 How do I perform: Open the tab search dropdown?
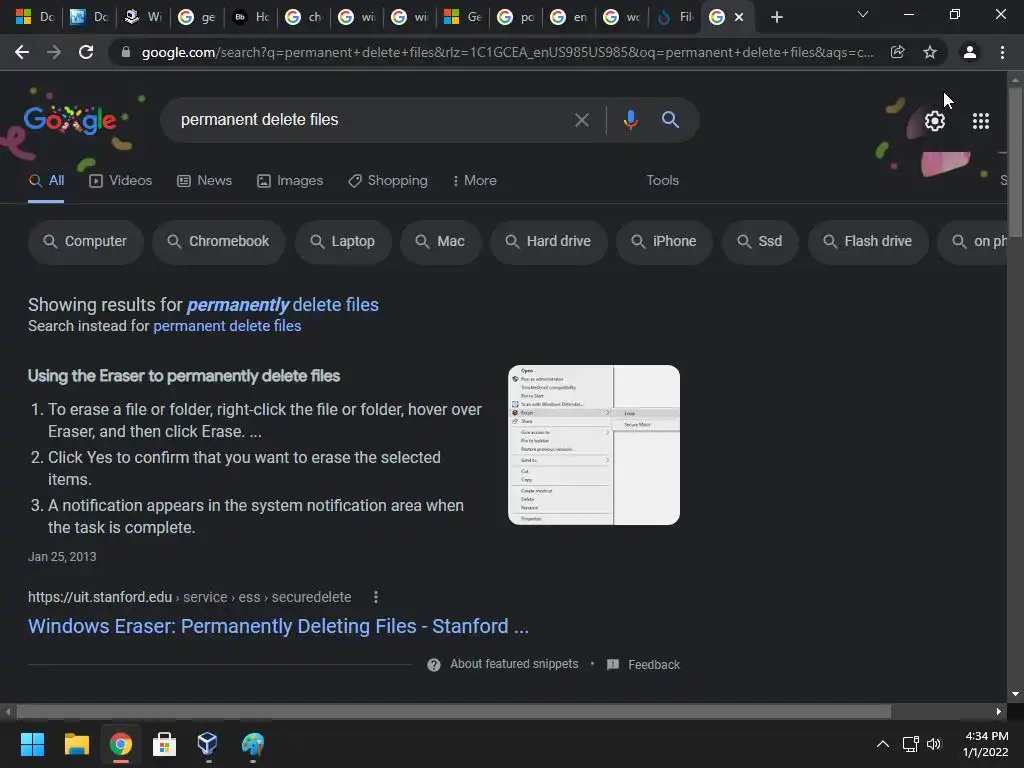point(863,14)
